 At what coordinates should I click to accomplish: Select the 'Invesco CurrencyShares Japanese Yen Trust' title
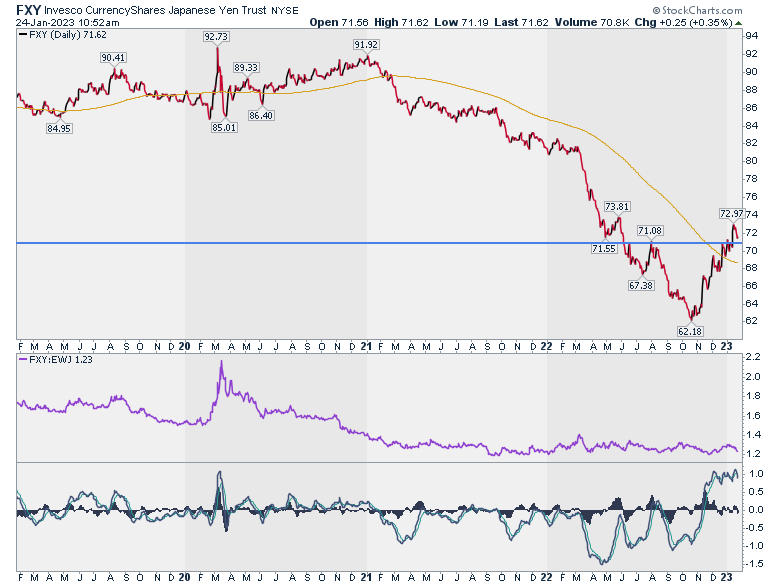[155, 10]
